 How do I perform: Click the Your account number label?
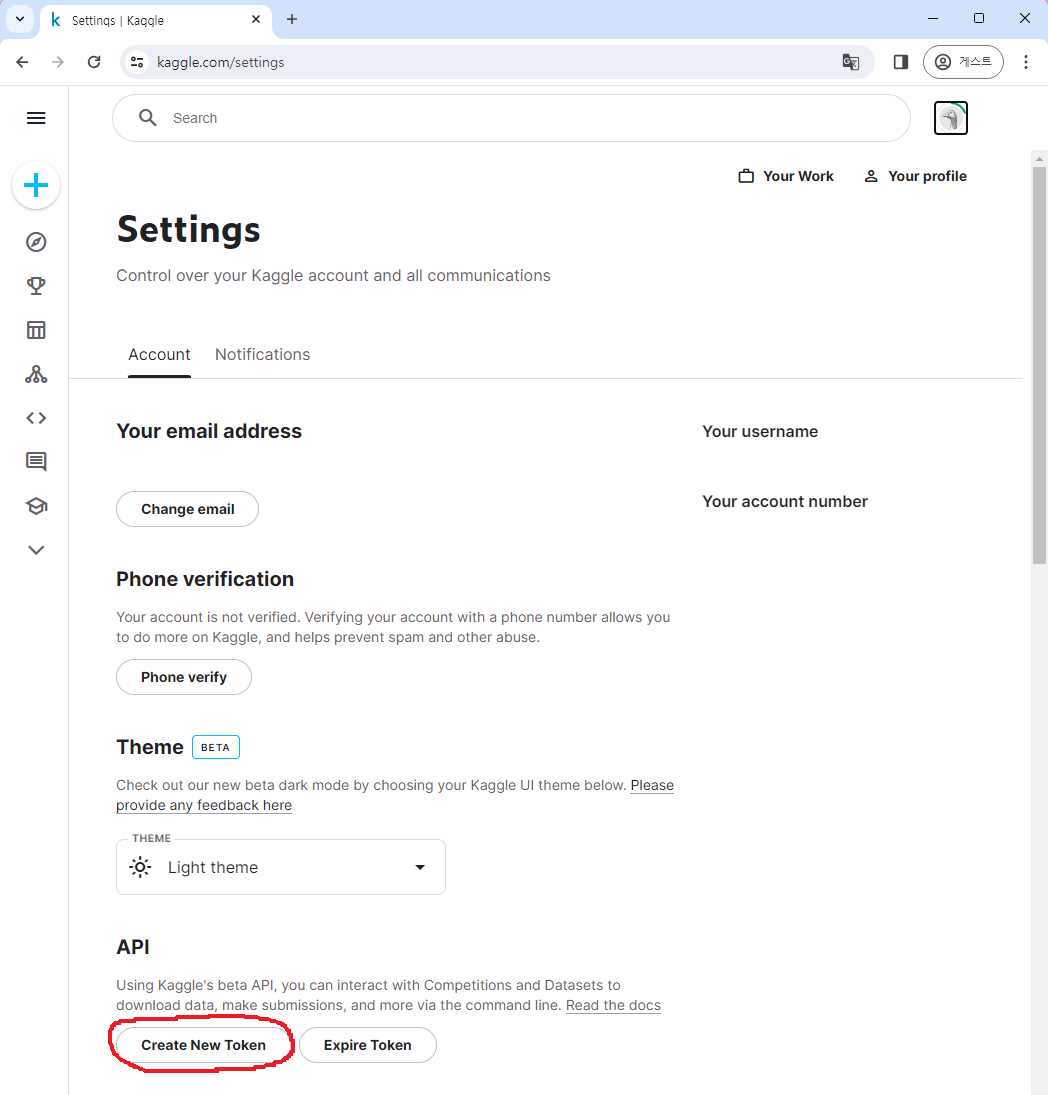tap(785, 501)
